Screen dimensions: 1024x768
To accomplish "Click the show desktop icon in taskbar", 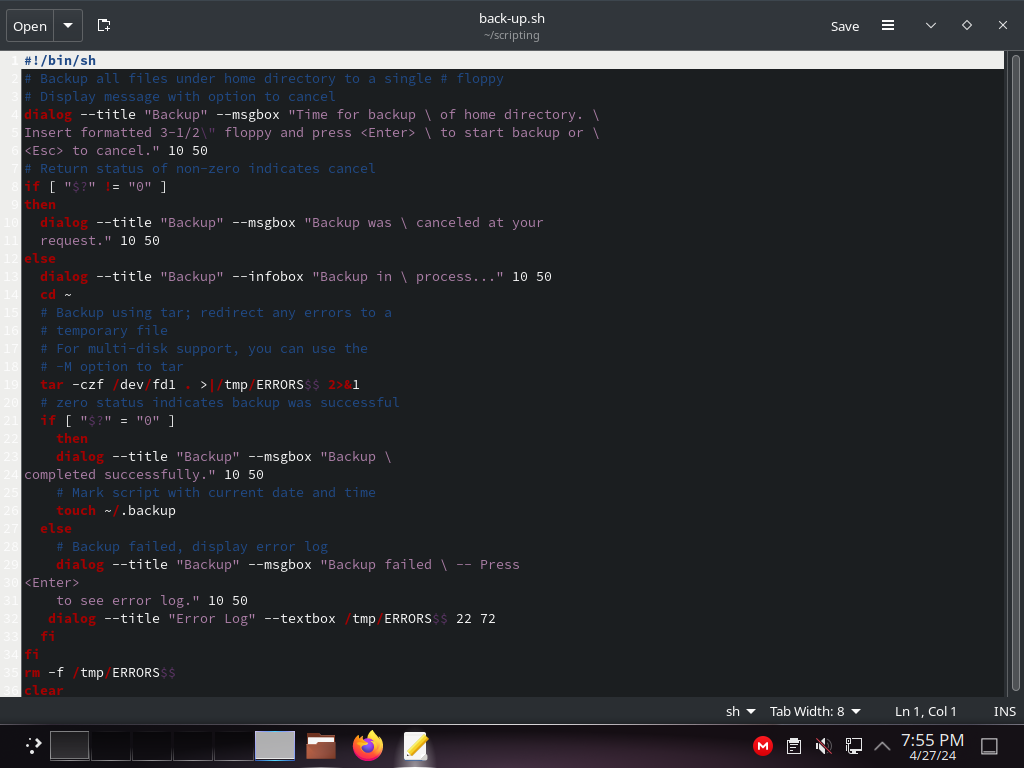I will [x=989, y=746].
